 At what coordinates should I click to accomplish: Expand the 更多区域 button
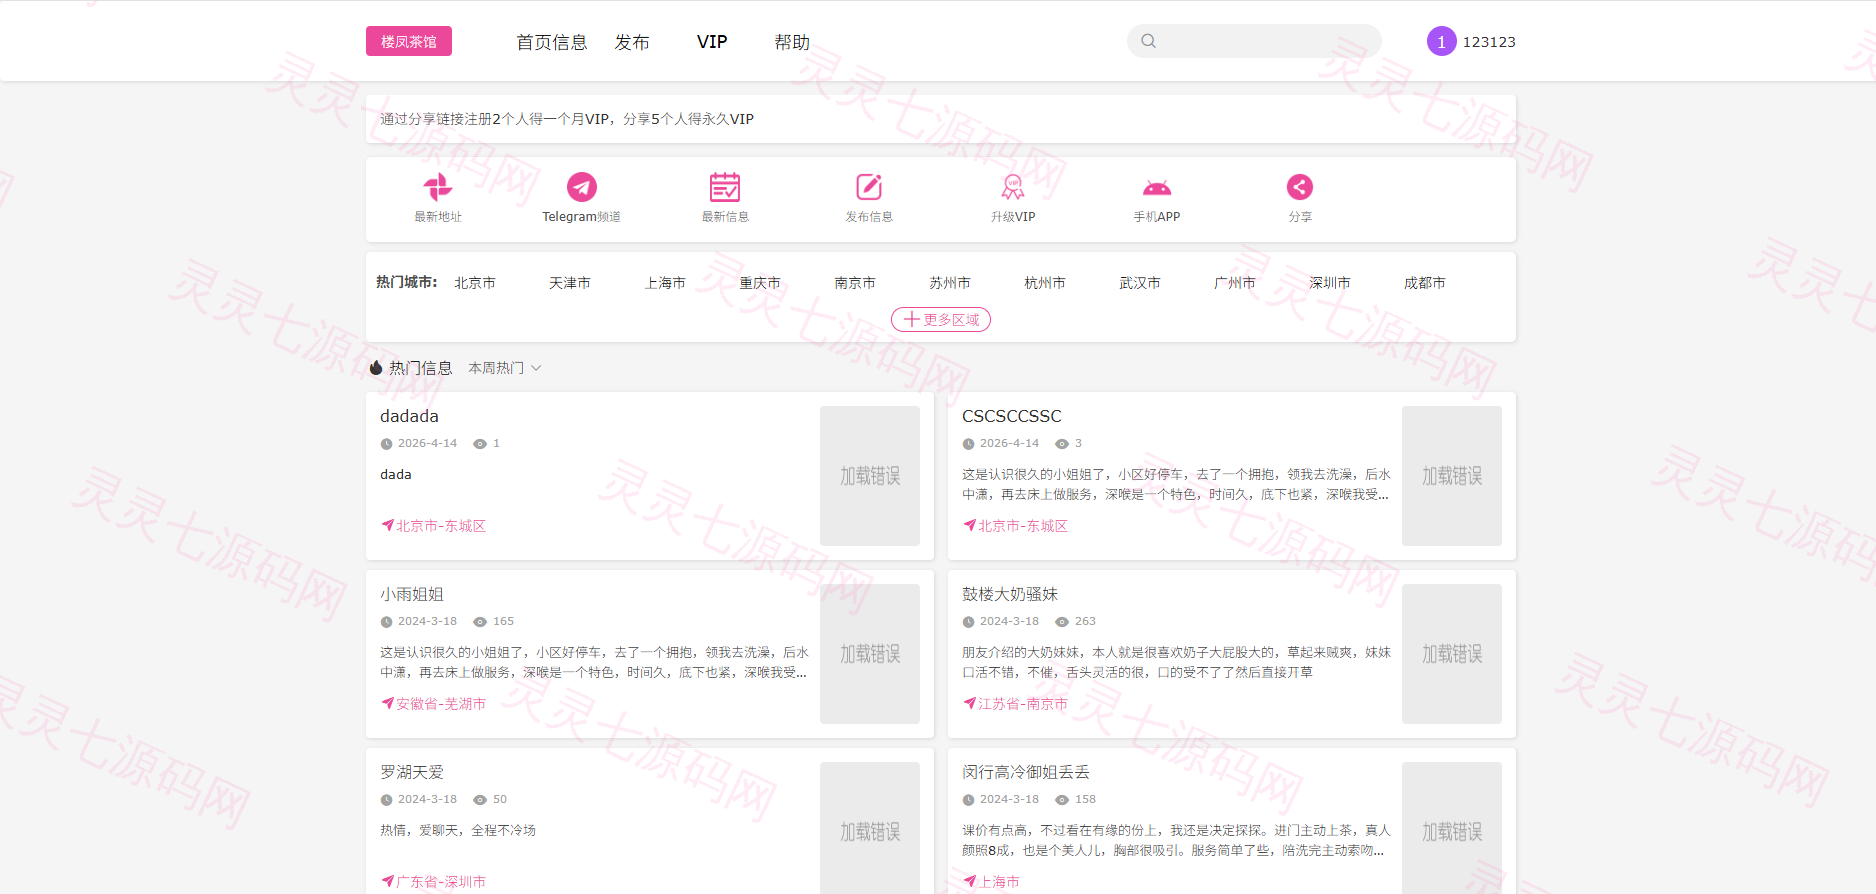pos(941,319)
